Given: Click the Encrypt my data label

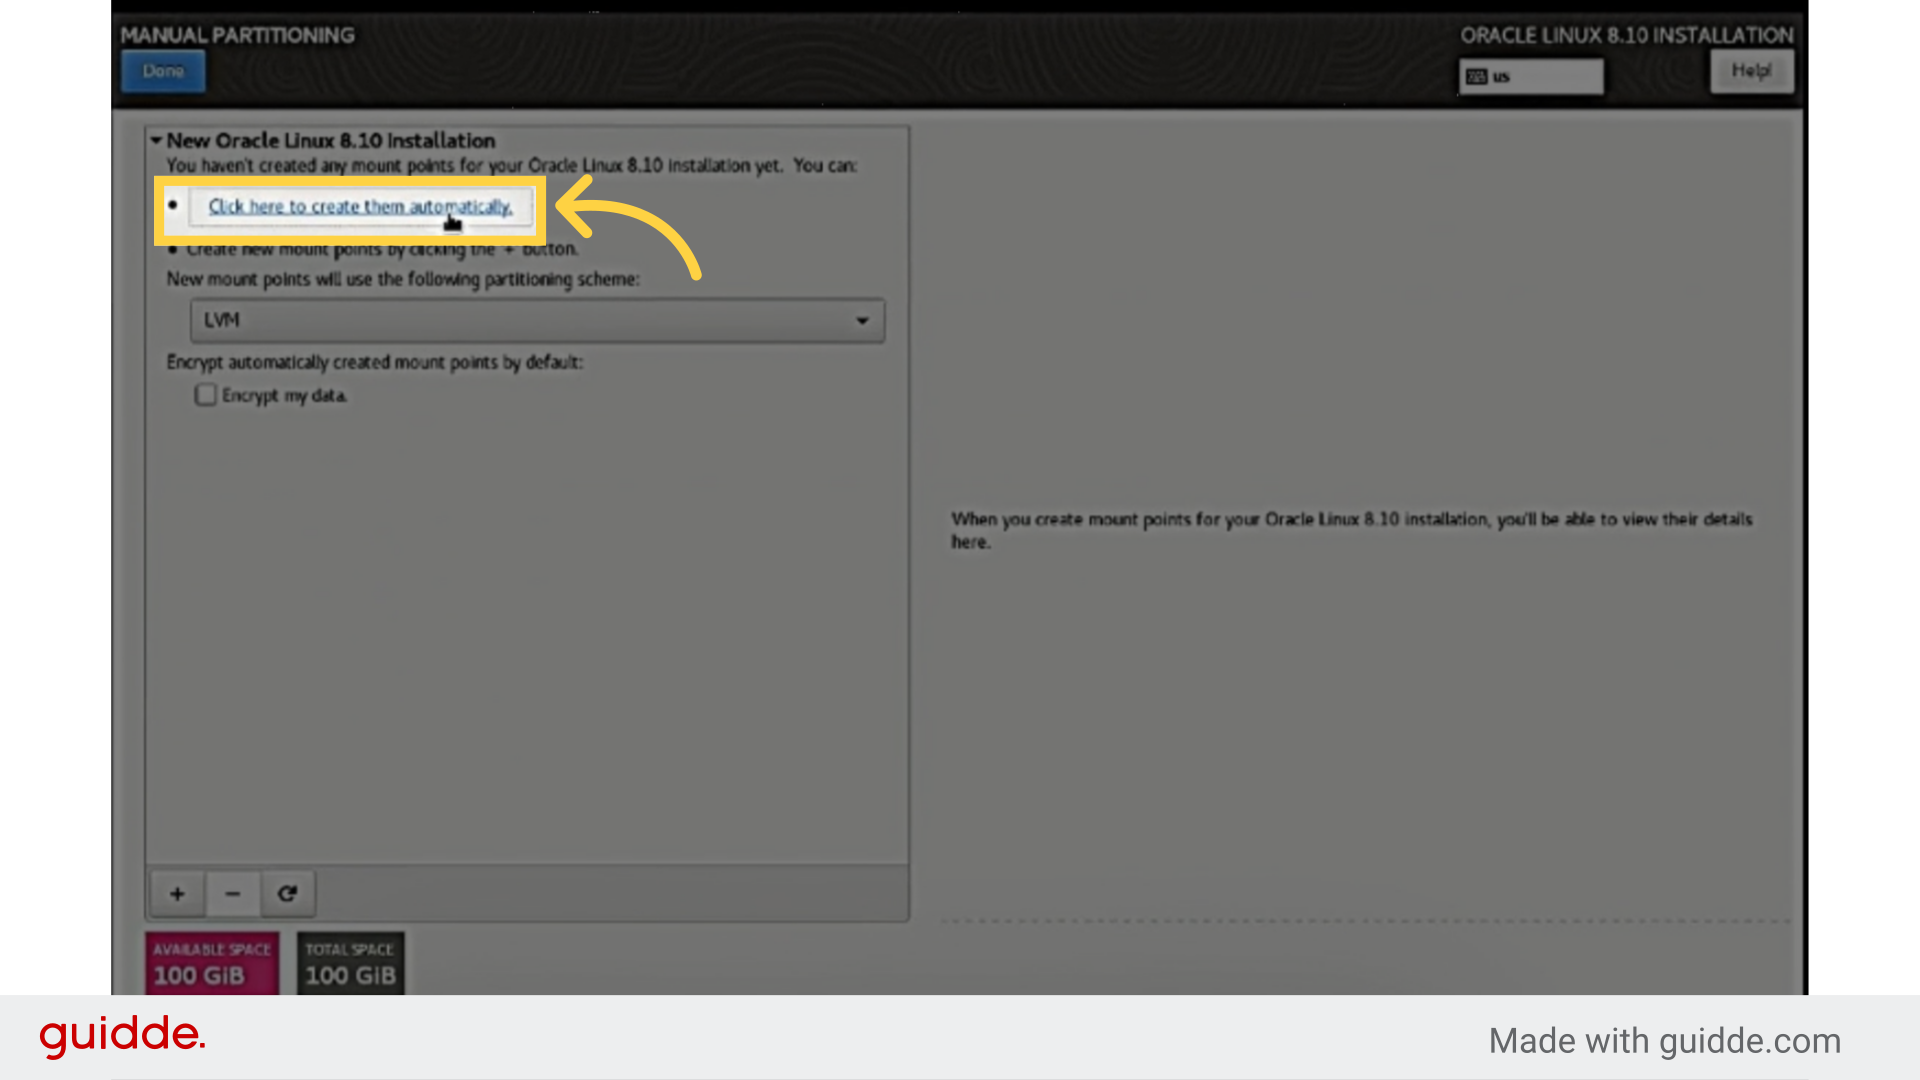Looking at the screenshot, I should click(285, 396).
